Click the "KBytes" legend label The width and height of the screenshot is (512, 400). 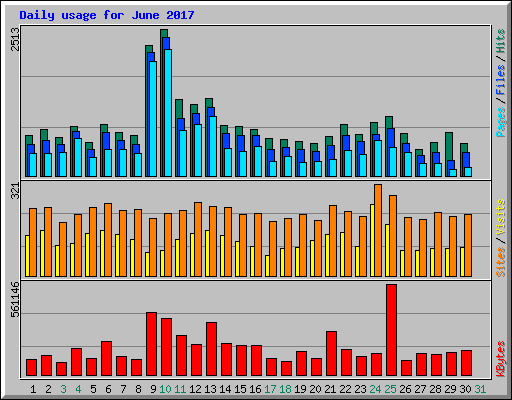coord(501,359)
